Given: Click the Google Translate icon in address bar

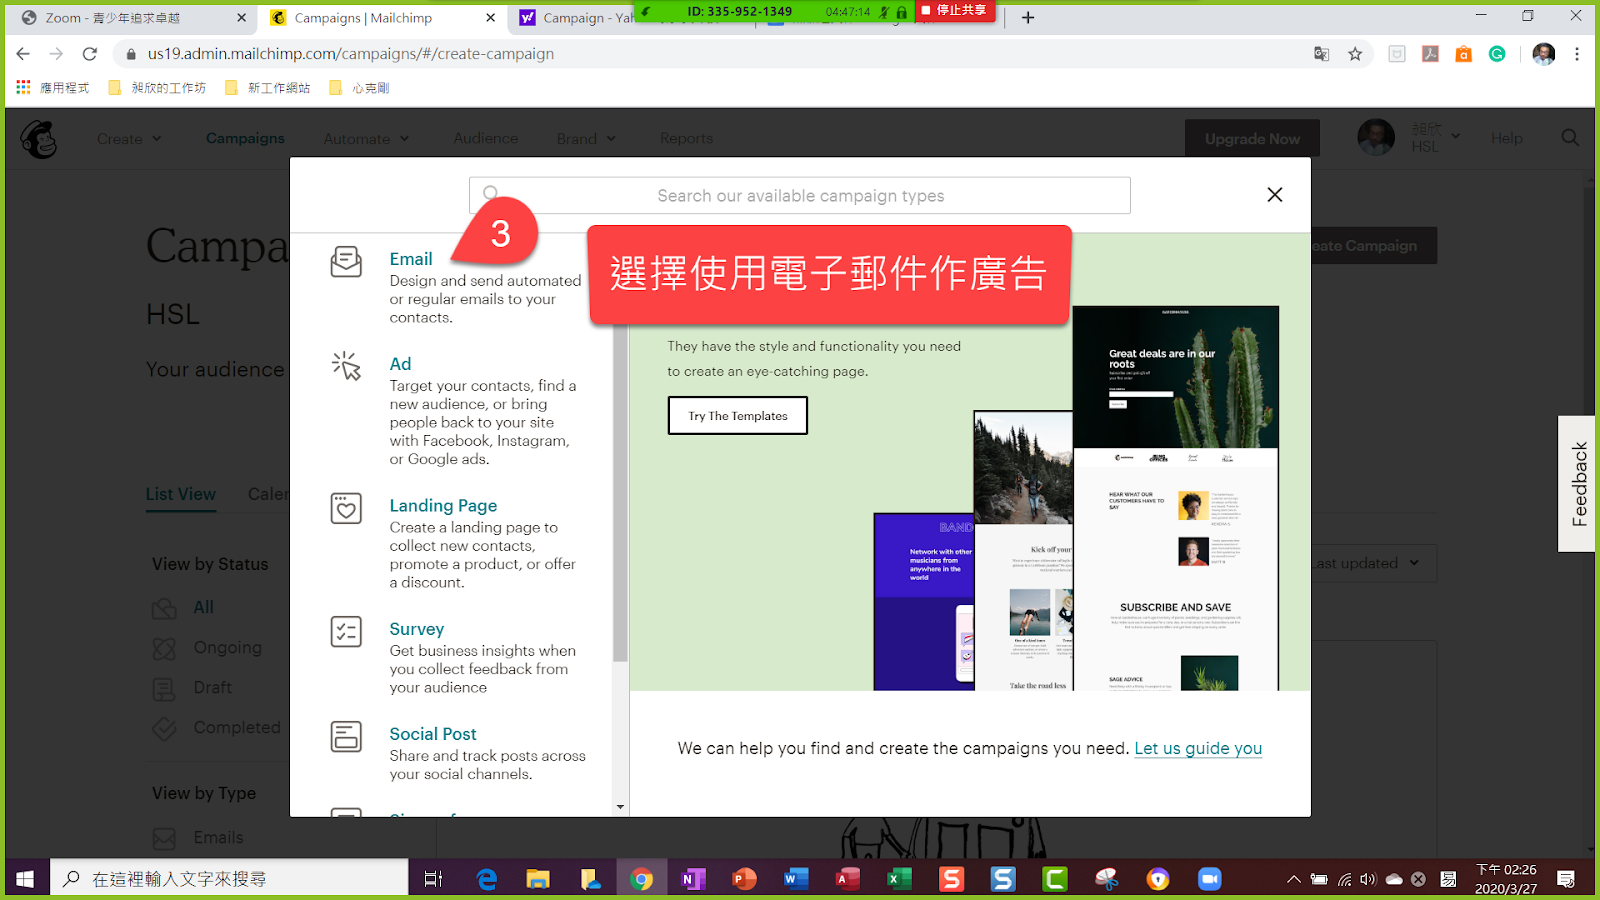Looking at the screenshot, I should click(x=1321, y=54).
